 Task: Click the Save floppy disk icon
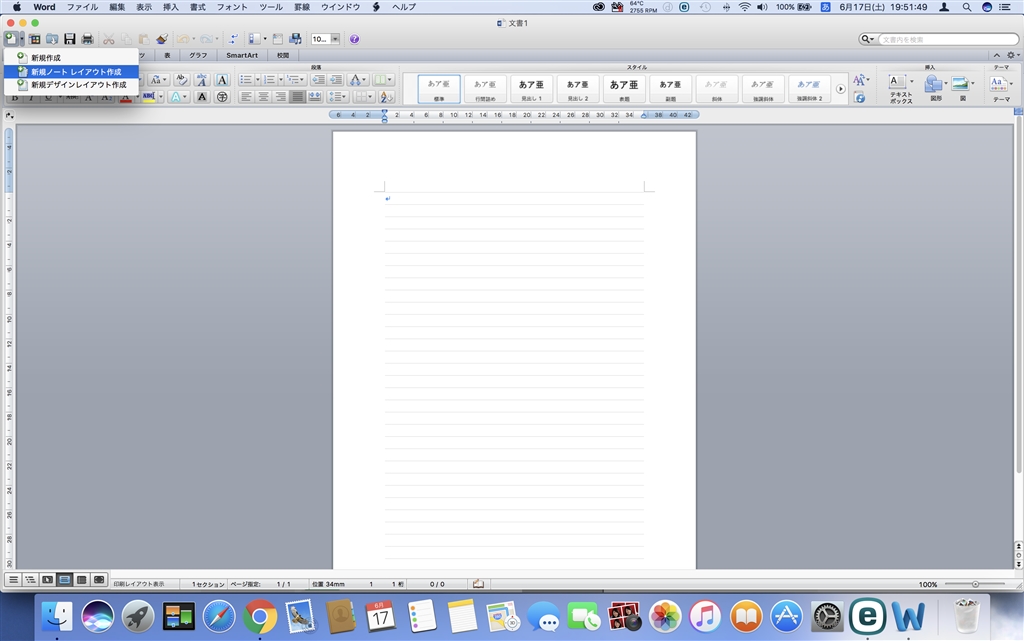pyautogui.click(x=70, y=39)
